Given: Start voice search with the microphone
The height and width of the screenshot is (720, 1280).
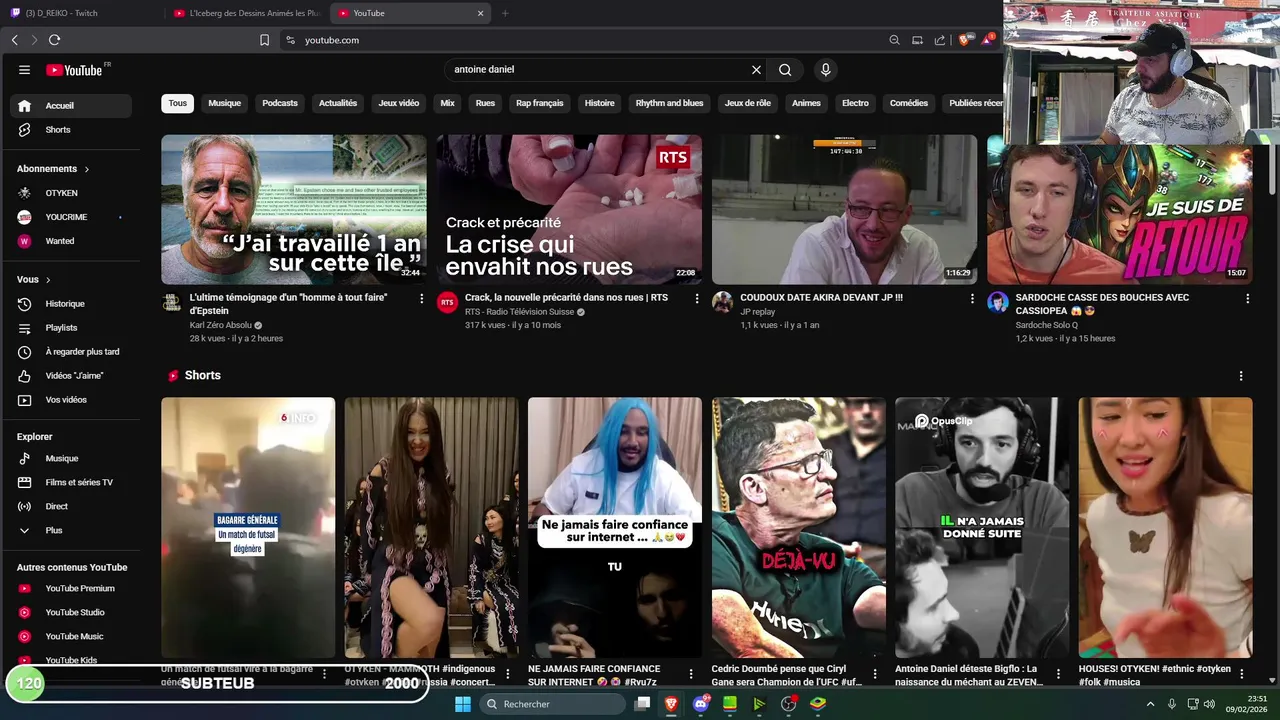Looking at the screenshot, I should point(825,70).
